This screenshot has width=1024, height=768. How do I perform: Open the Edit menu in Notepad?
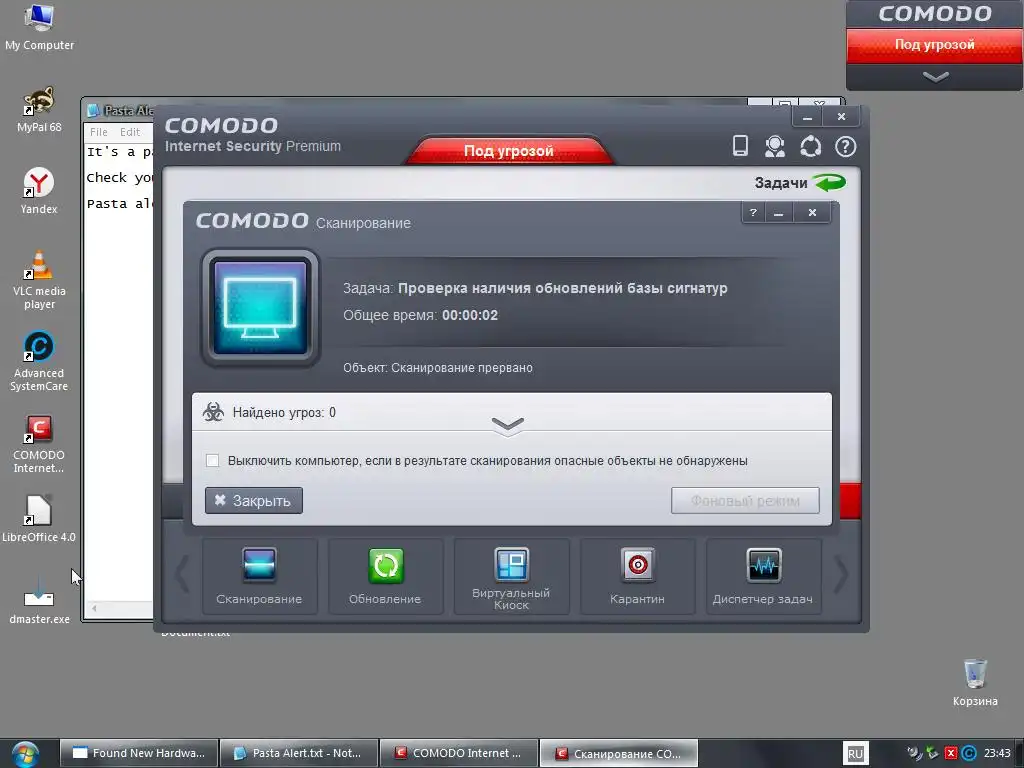[x=130, y=132]
